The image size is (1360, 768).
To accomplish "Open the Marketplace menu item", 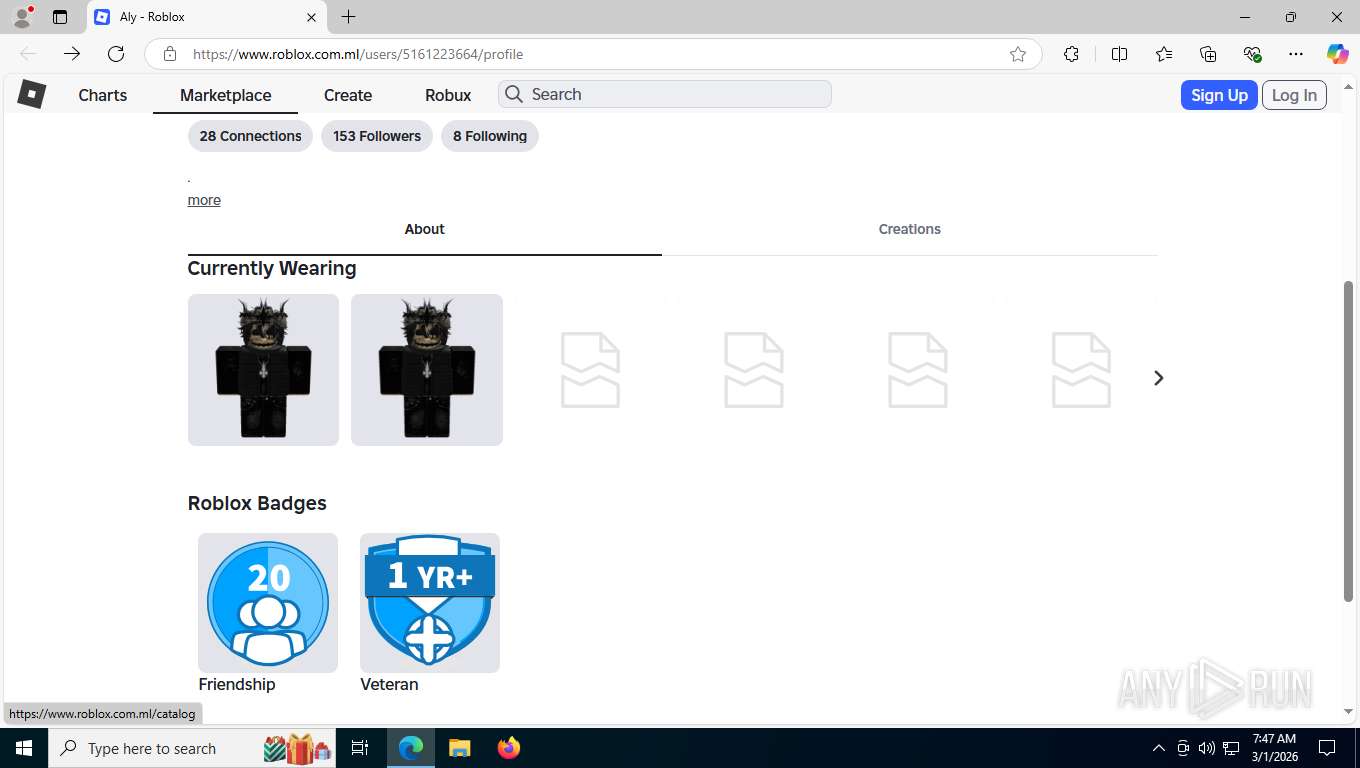I will pyautogui.click(x=225, y=95).
